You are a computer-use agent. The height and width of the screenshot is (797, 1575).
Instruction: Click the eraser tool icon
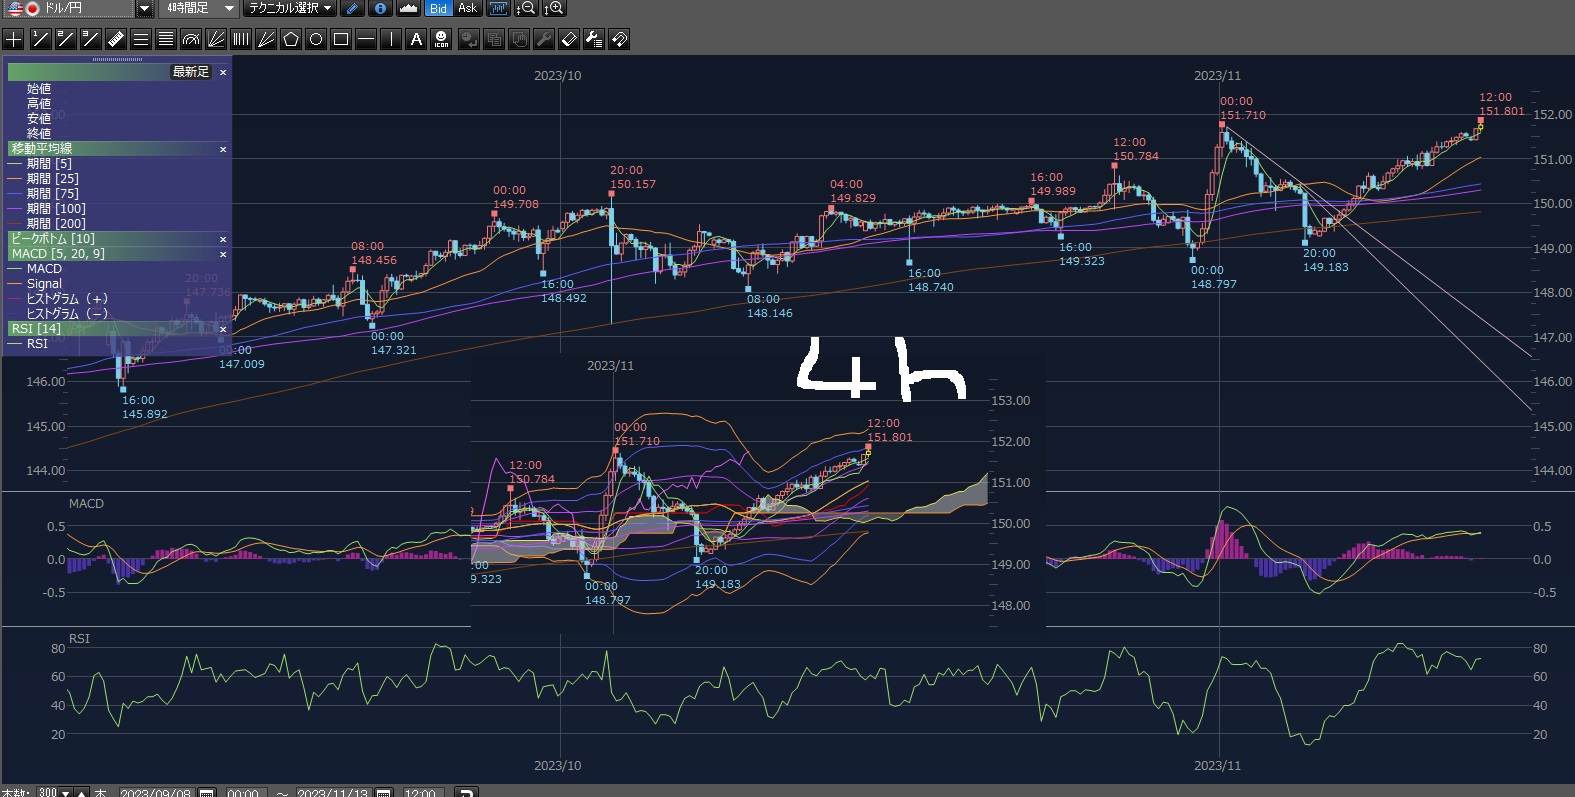568,39
